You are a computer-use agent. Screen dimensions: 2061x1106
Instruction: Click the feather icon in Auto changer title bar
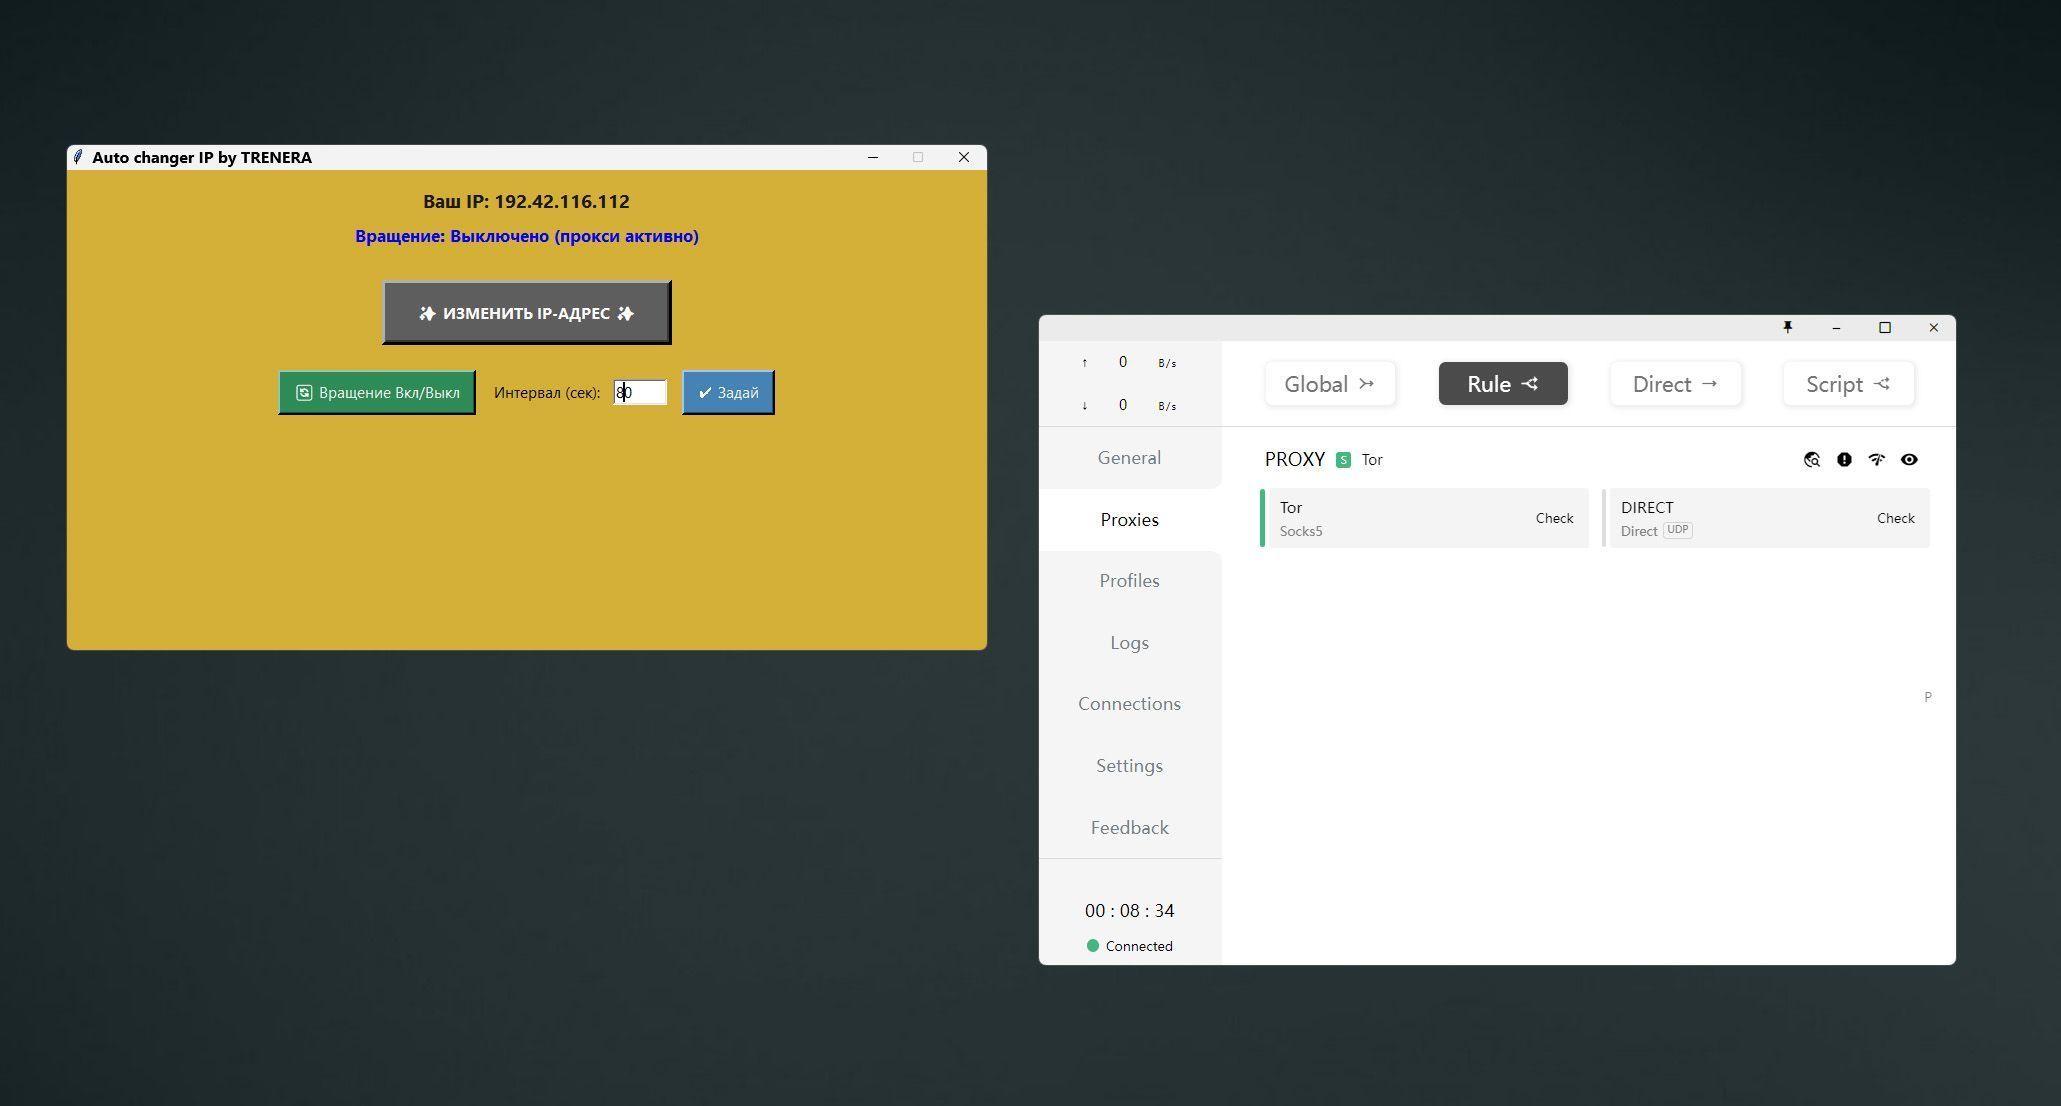(78, 157)
